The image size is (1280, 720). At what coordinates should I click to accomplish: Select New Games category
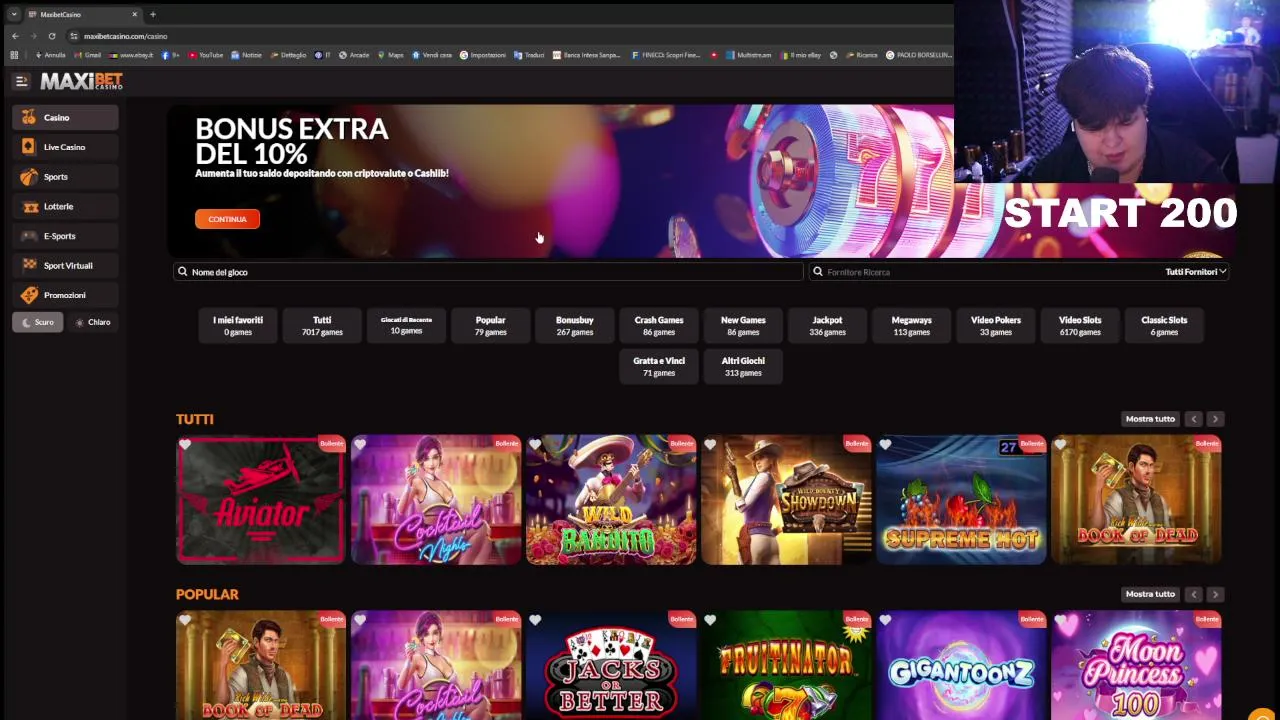(743, 325)
